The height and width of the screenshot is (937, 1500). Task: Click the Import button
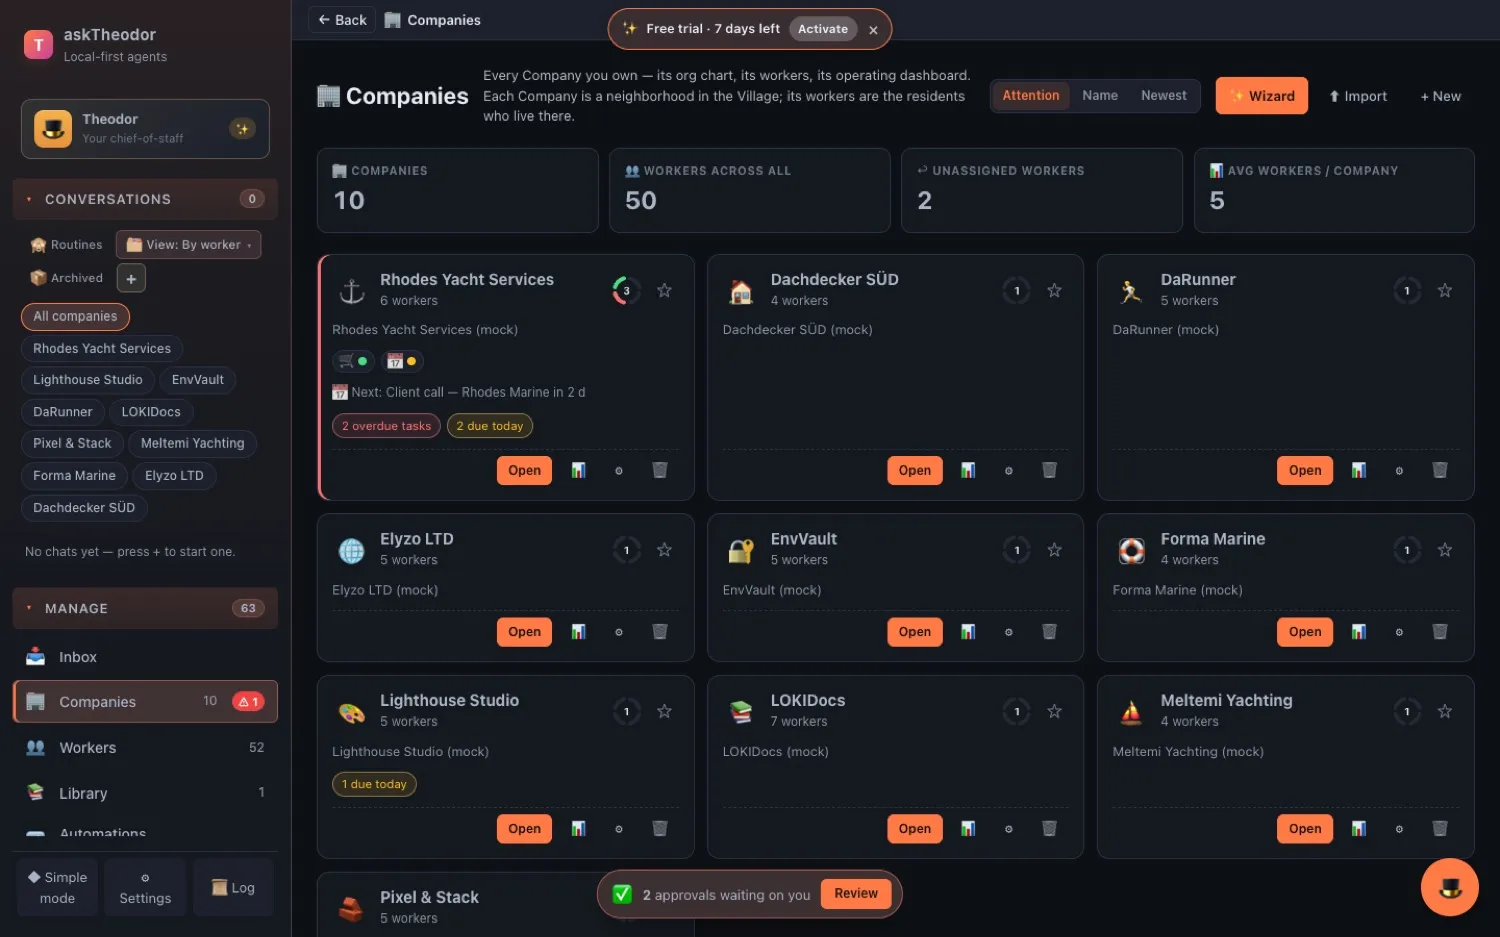pyautogui.click(x=1358, y=96)
